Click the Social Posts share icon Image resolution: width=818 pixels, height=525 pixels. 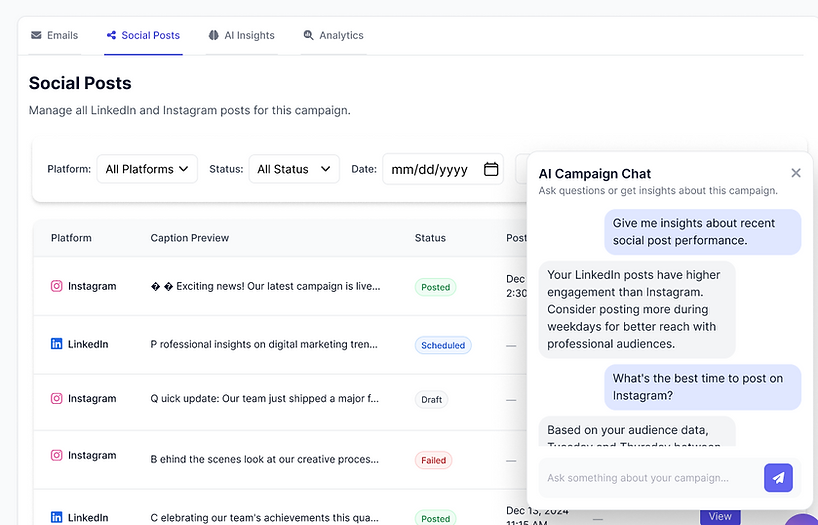(x=111, y=35)
